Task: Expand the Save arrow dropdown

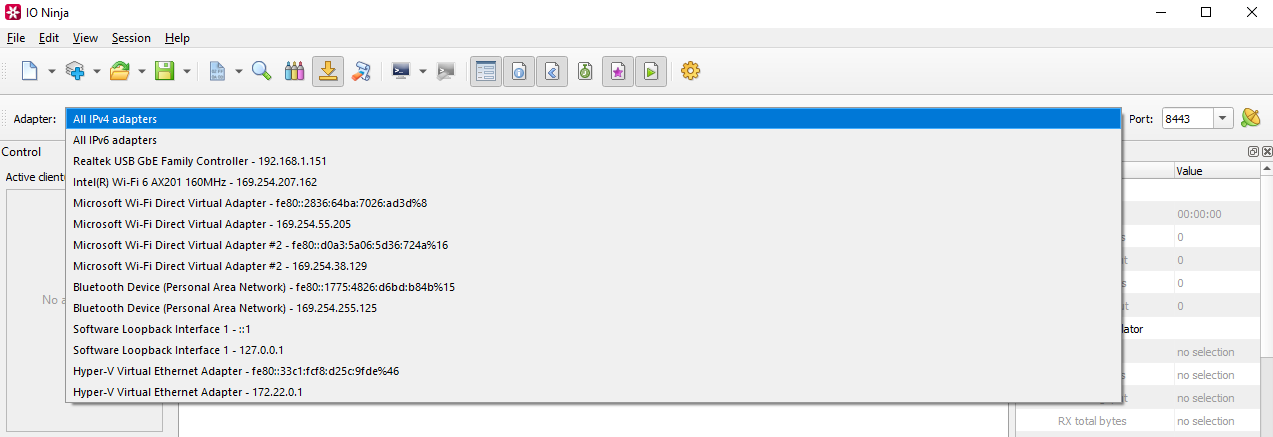Action: pos(187,71)
